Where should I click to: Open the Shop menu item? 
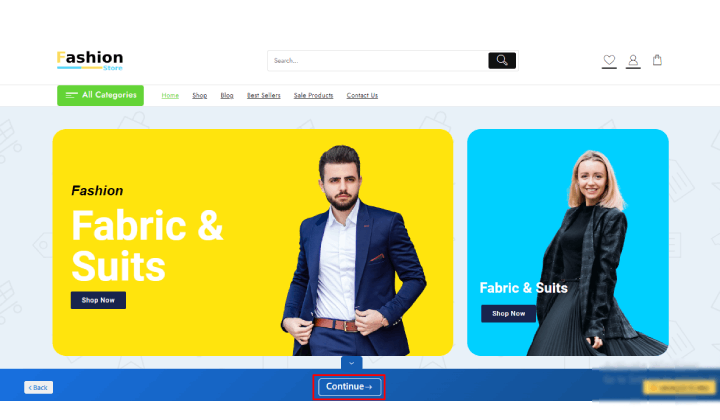pyautogui.click(x=199, y=95)
